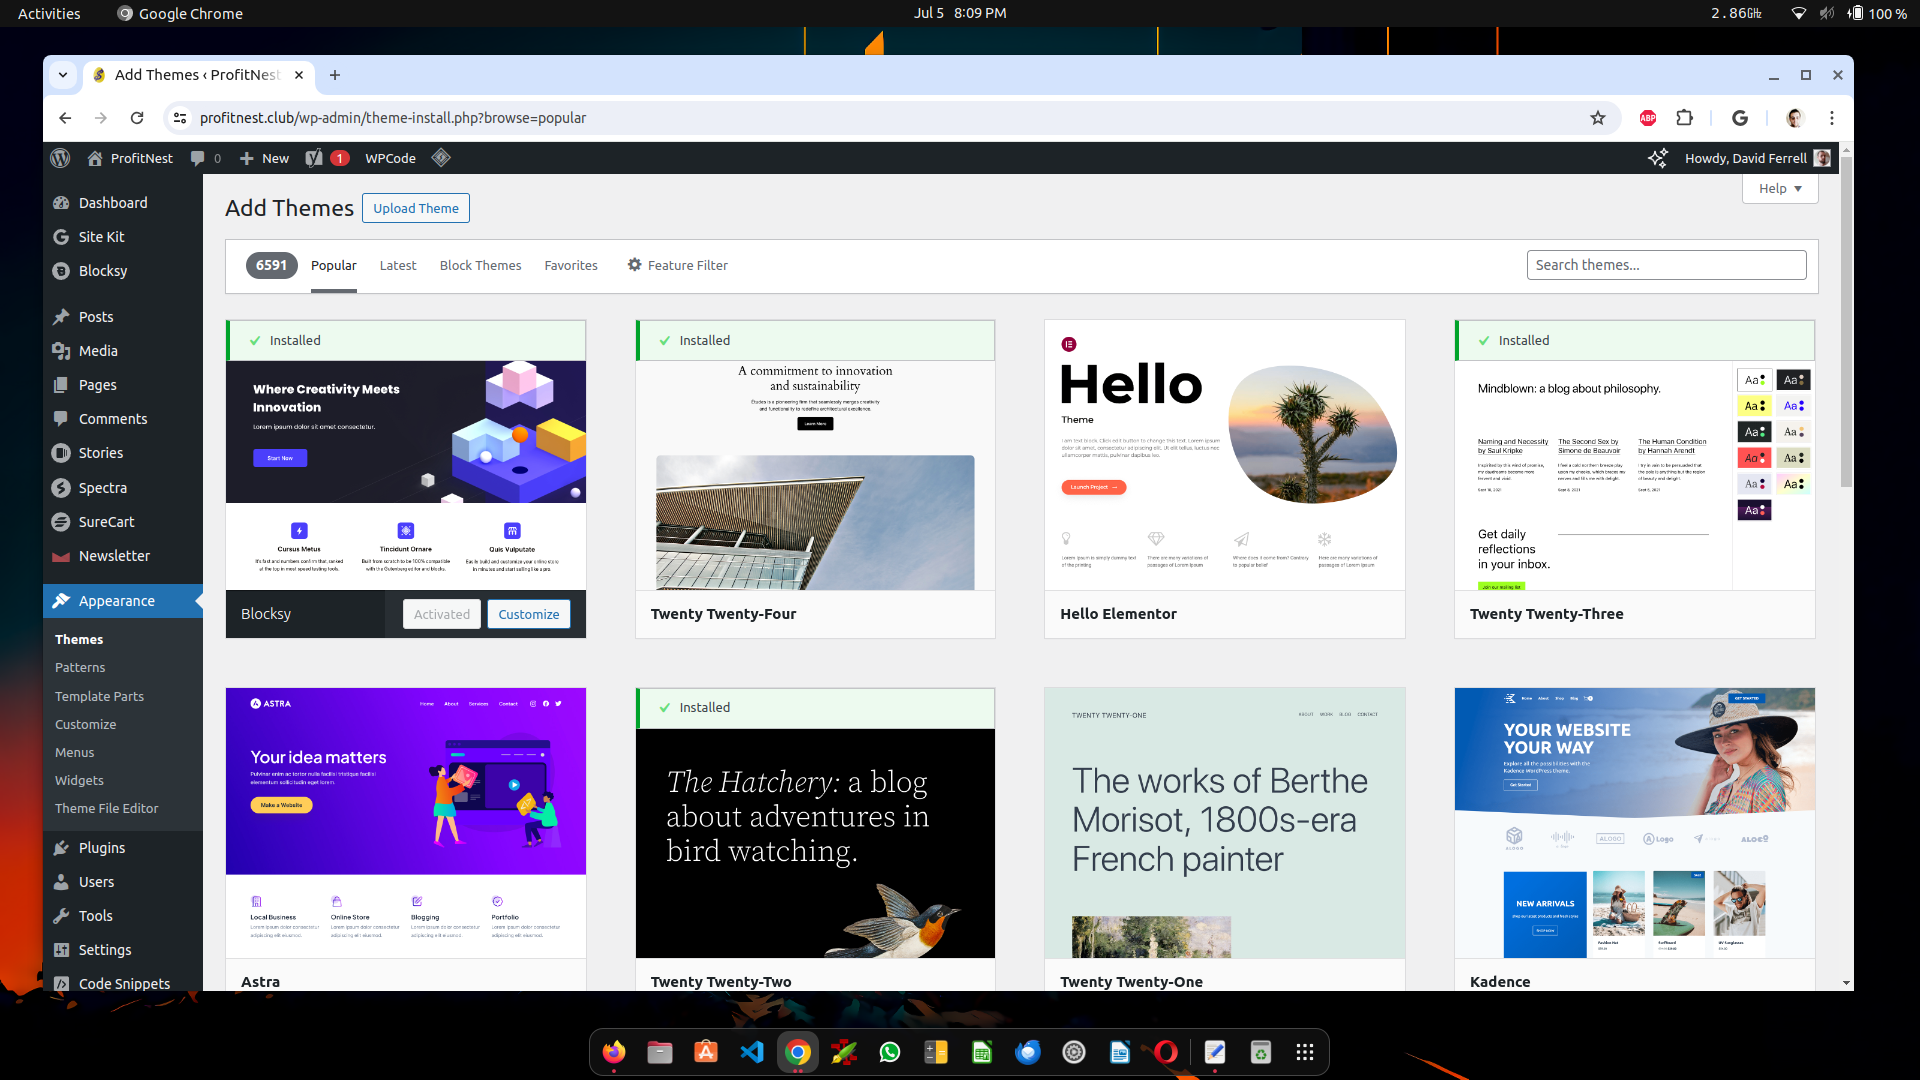The height and width of the screenshot is (1080, 1920).
Task: Open the Posts section icon
Action: (62, 315)
